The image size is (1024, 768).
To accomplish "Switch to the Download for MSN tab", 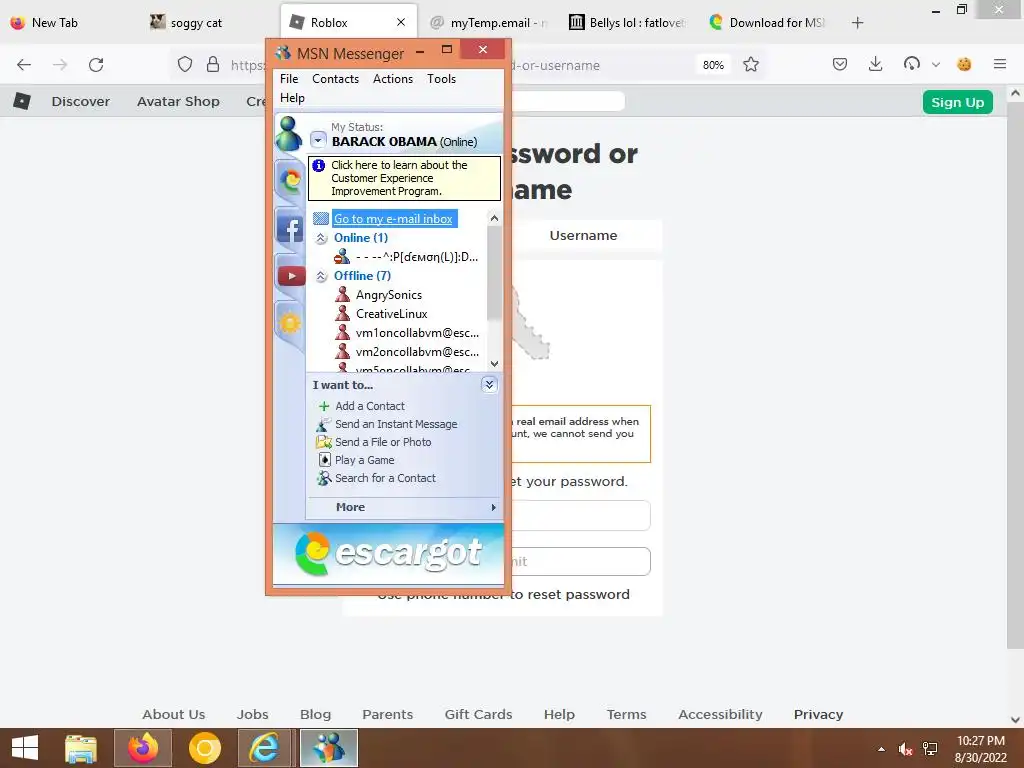I will click(768, 23).
